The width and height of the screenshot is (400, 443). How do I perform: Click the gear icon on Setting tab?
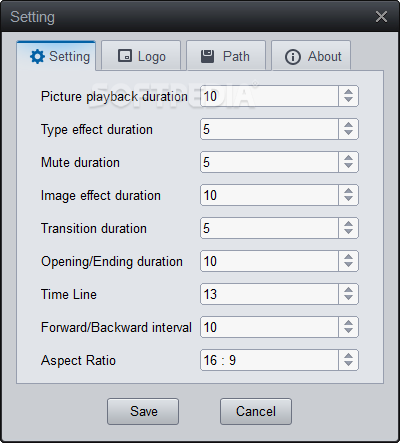pos(37,57)
